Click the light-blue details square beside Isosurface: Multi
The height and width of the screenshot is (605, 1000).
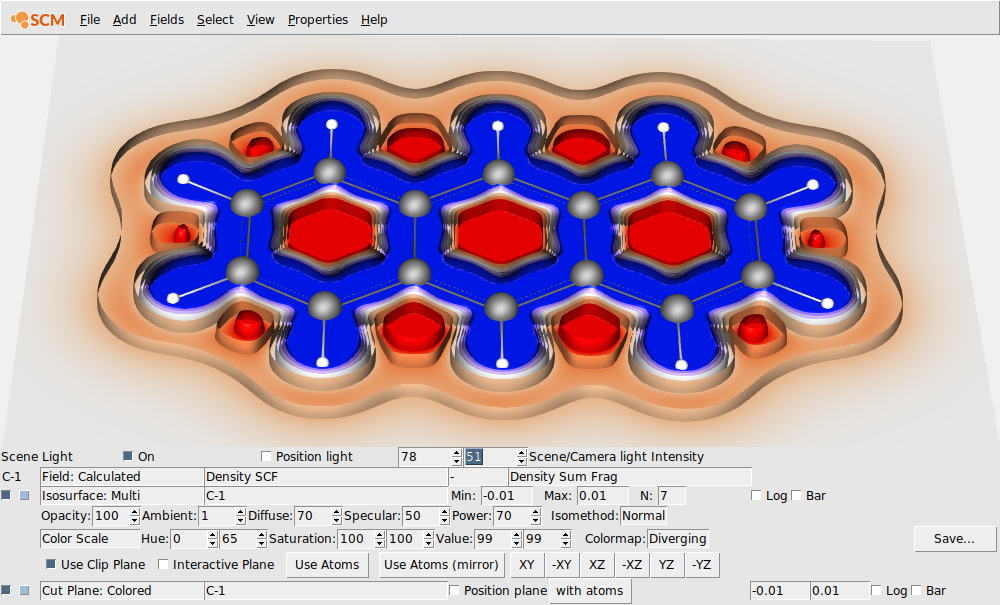click(x=24, y=495)
